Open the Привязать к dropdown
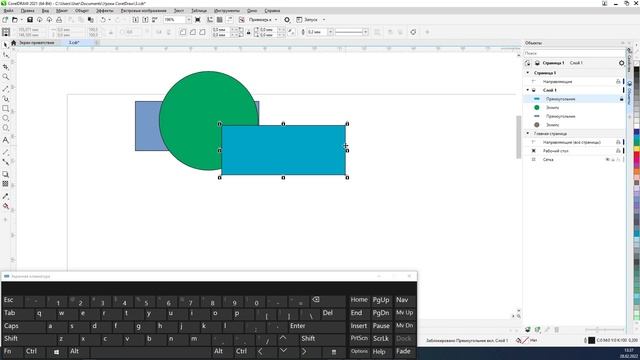Image resolution: width=640 pixels, height=360 pixels. pyautogui.click(x=276, y=20)
